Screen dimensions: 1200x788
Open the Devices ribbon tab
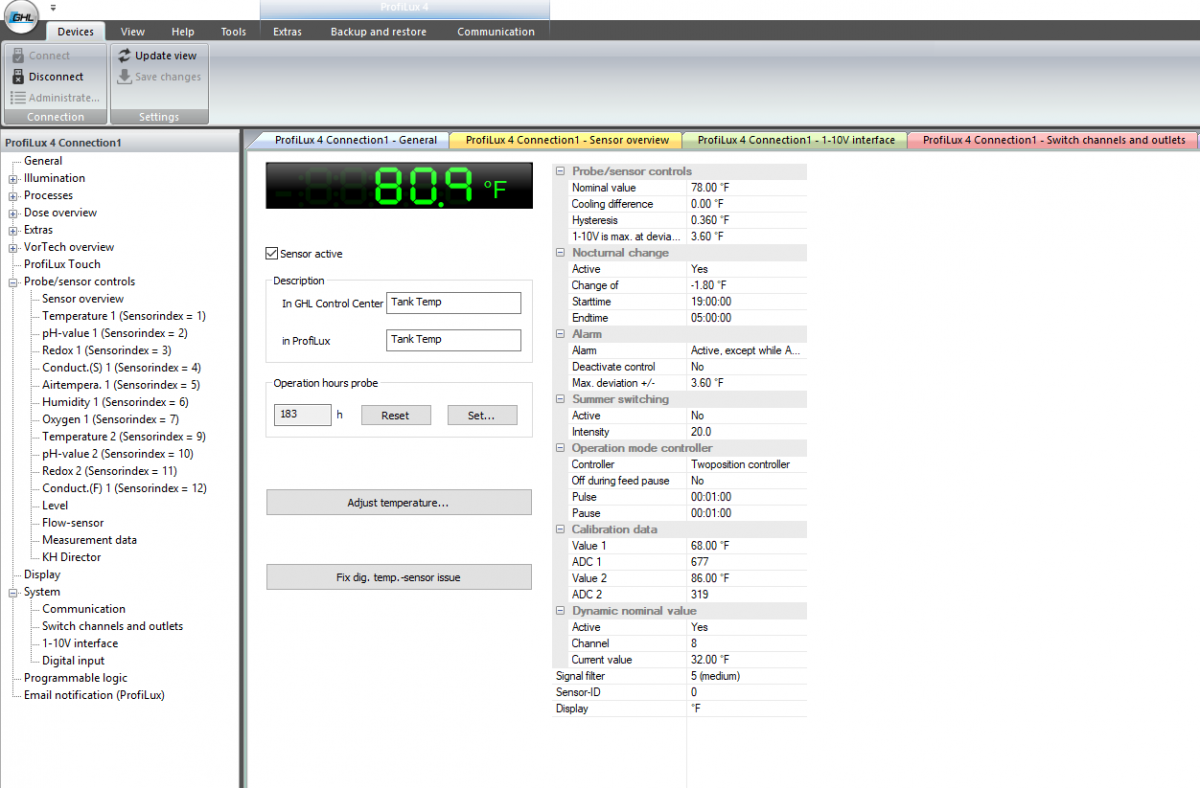[76, 32]
